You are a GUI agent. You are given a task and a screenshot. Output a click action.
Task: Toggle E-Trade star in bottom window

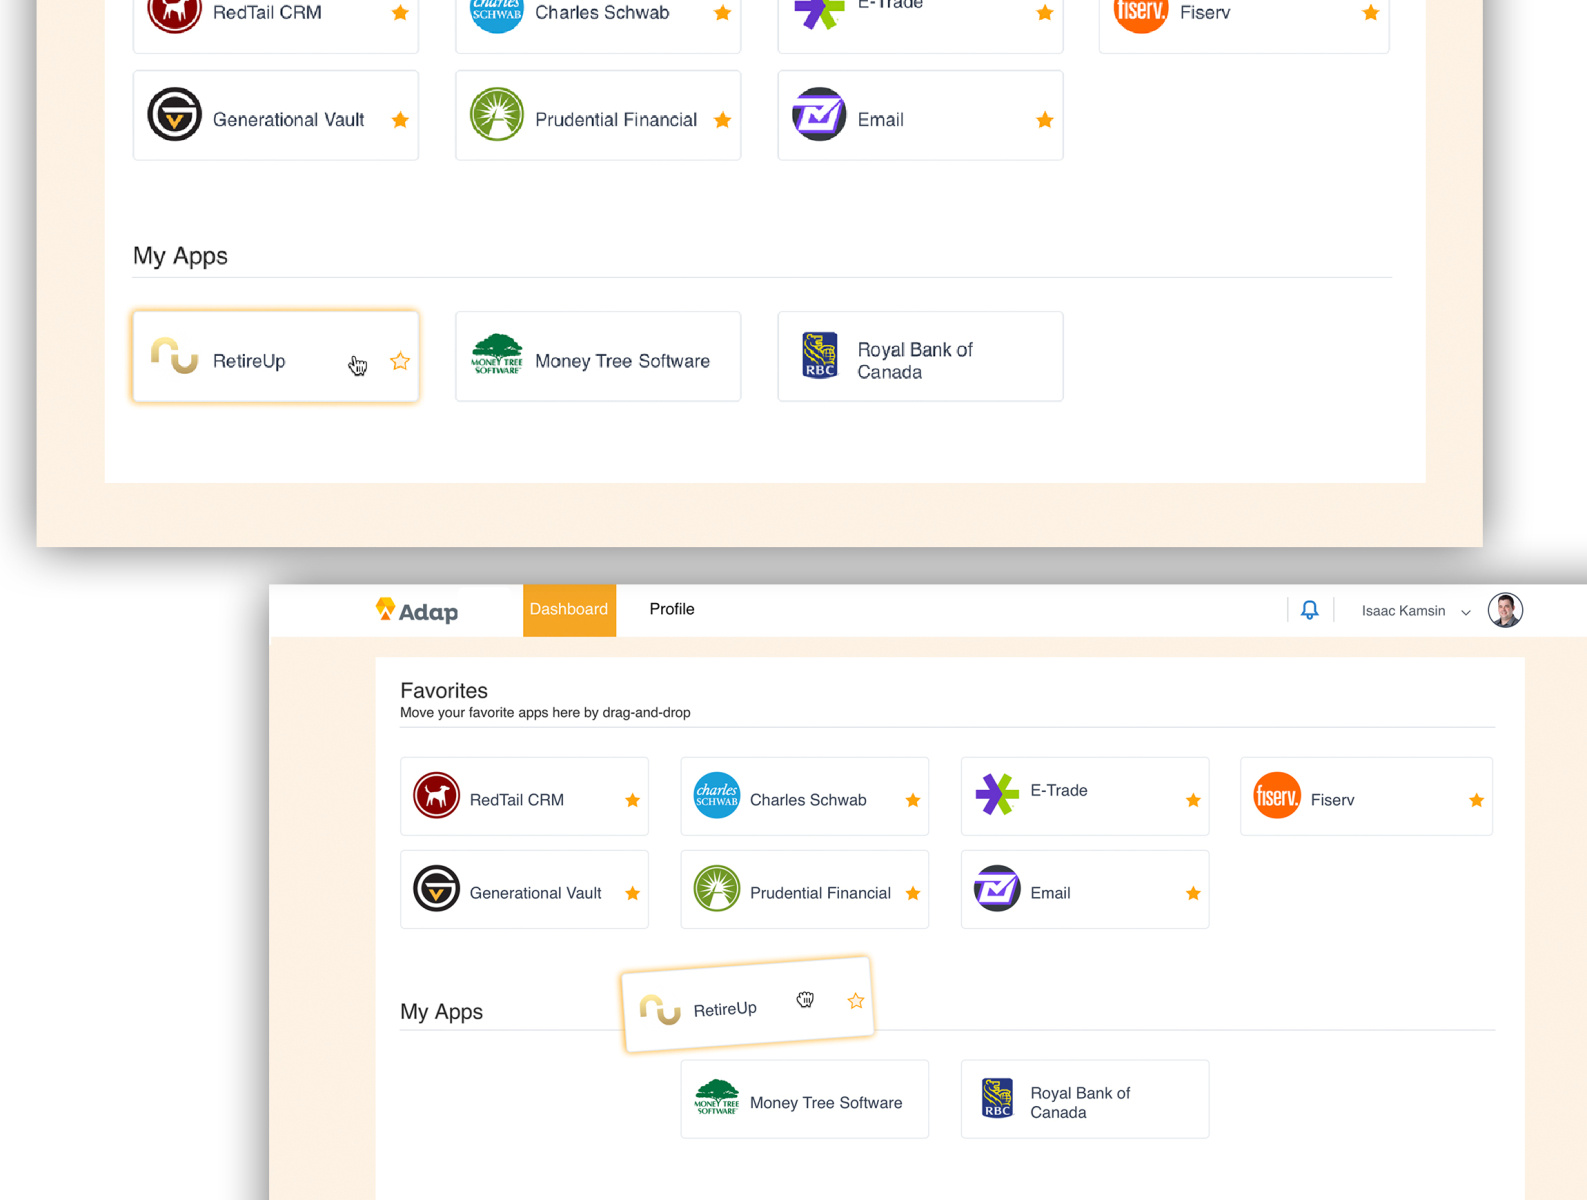[x=1193, y=800]
